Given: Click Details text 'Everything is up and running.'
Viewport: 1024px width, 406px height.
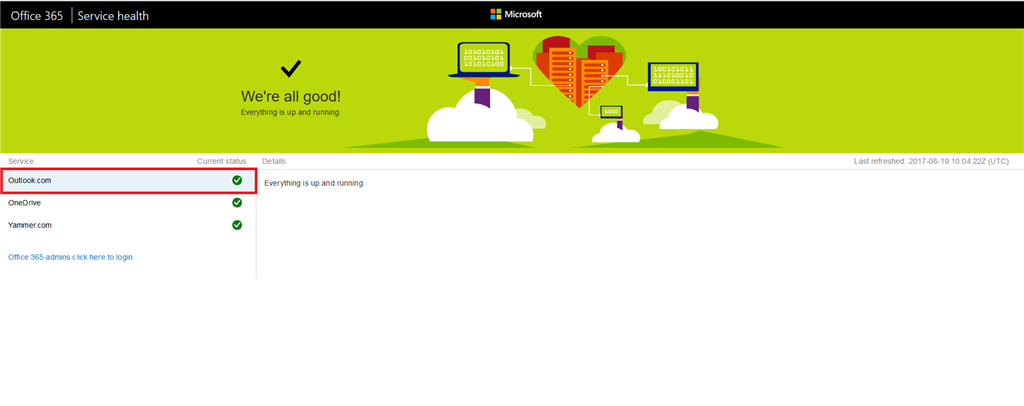Looking at the screenshot, I should point(314,183).
